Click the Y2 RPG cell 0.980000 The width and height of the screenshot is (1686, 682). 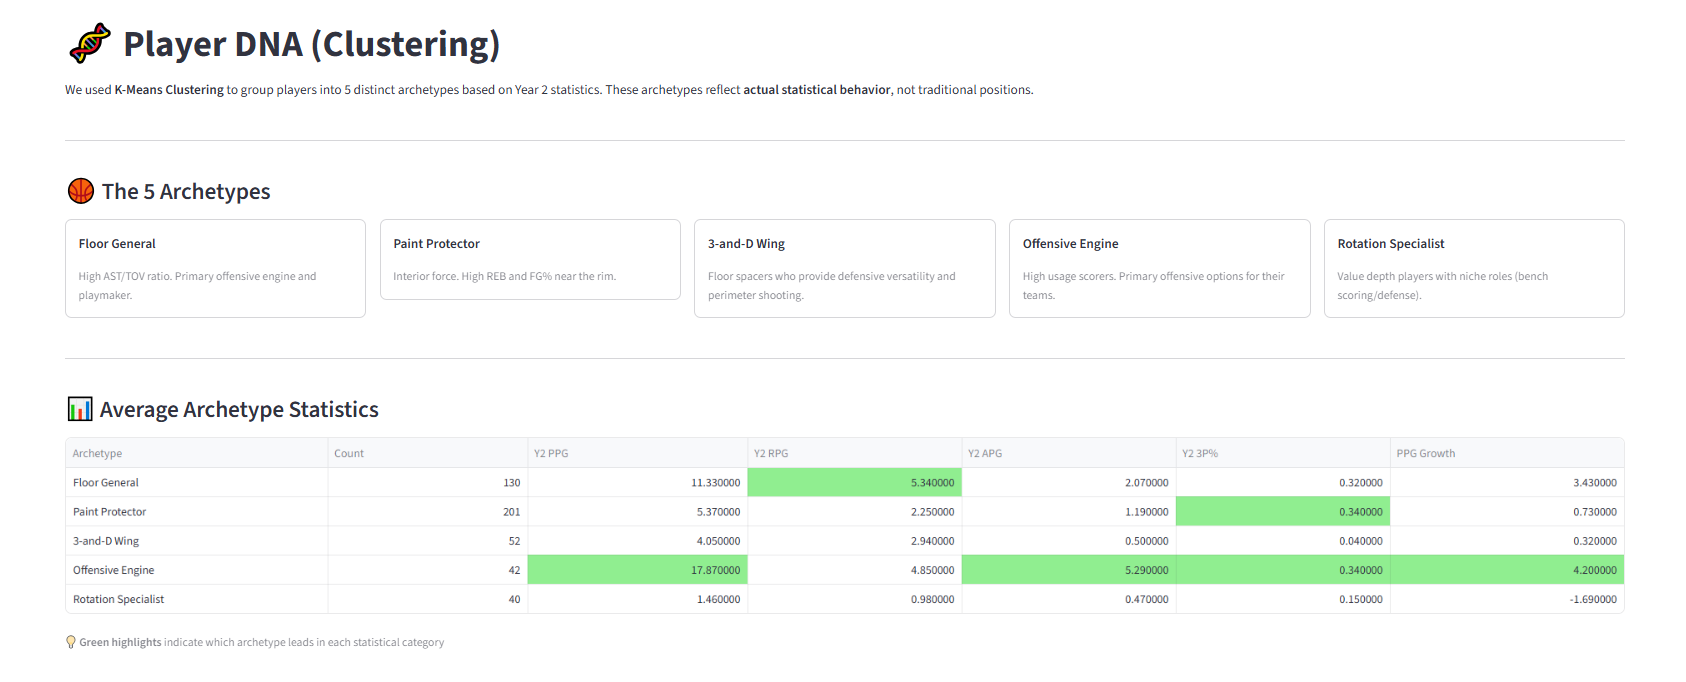[x=854, y=599]
